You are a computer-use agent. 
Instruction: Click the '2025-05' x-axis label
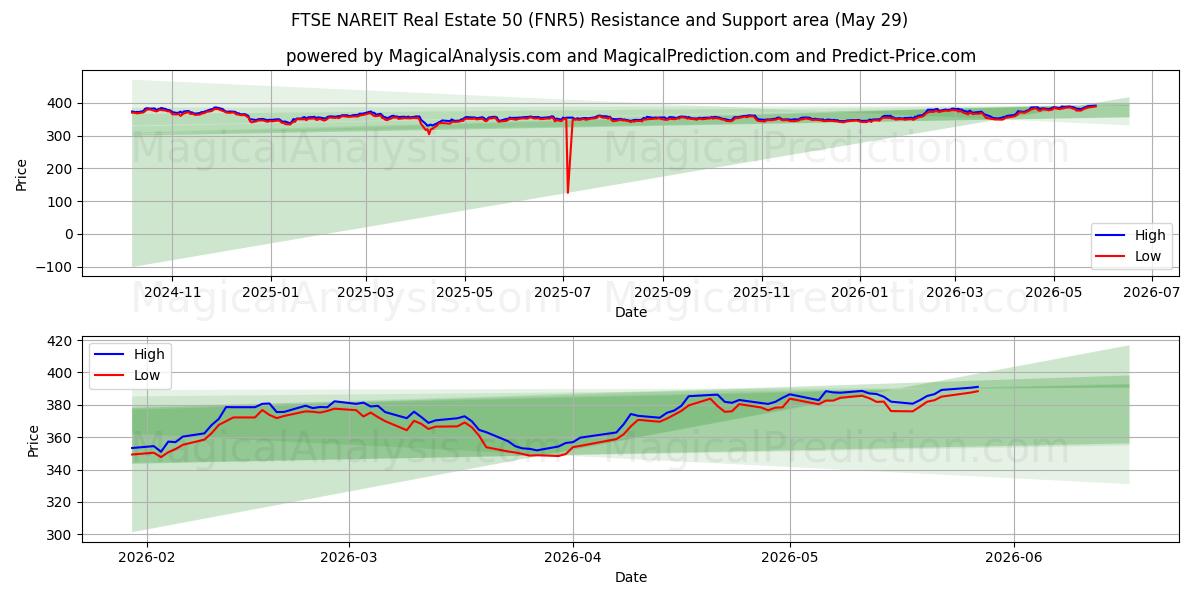point(465,292)
